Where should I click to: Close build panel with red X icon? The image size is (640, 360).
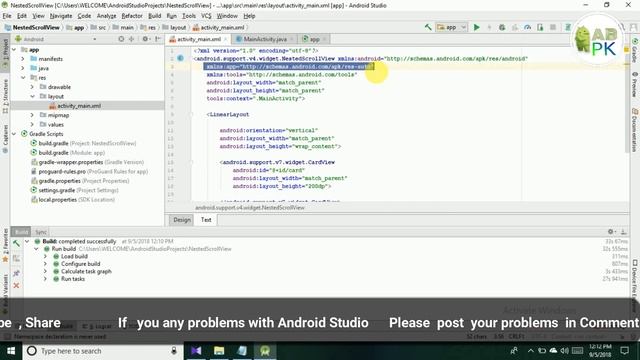click(16, 286)
